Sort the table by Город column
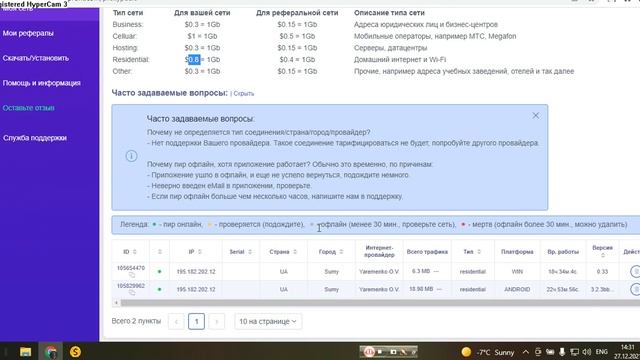Image resolution: width=640 pixels, height=360 pixels. coord(341,252)
